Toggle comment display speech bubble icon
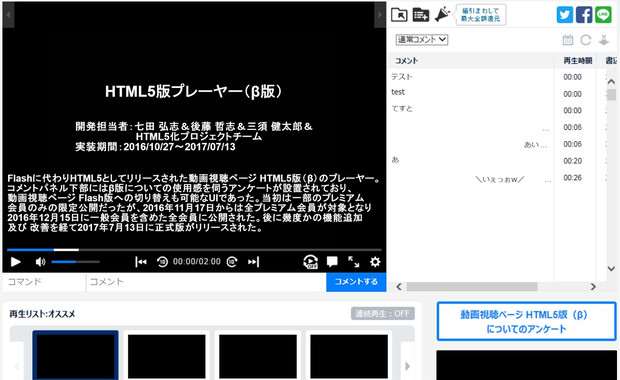 coord(332,262)
